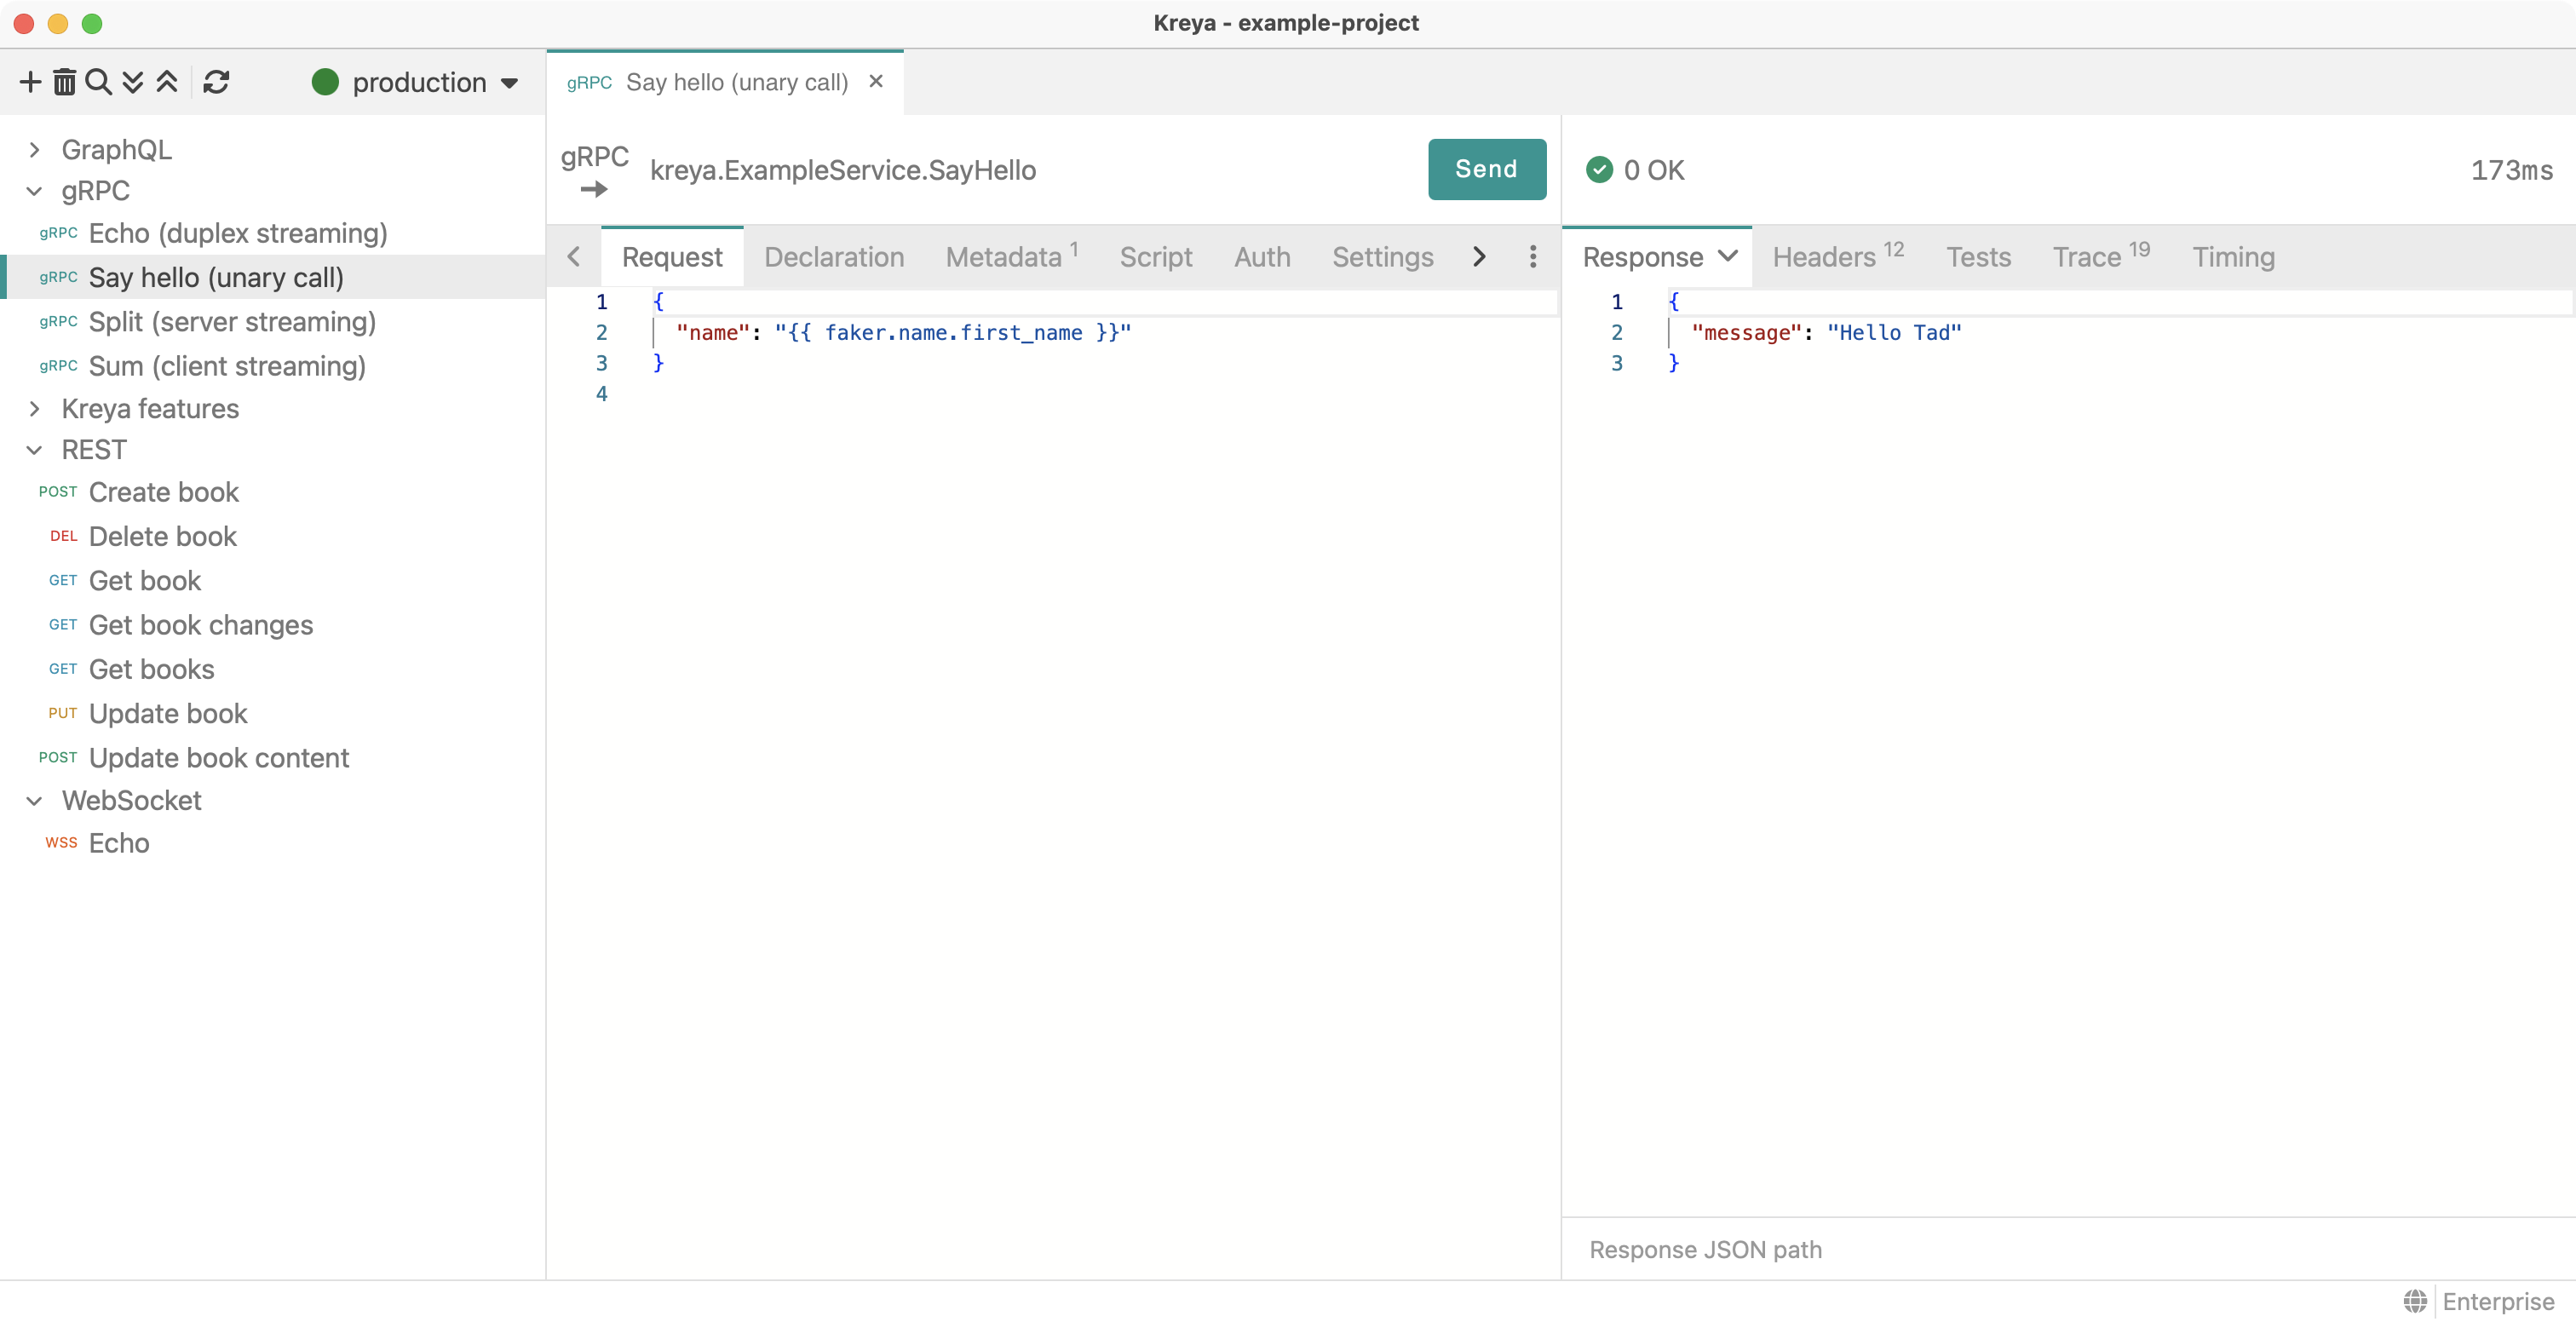Open the Response view dropdown
2576x1322 pixels.
pos(1727,257)
